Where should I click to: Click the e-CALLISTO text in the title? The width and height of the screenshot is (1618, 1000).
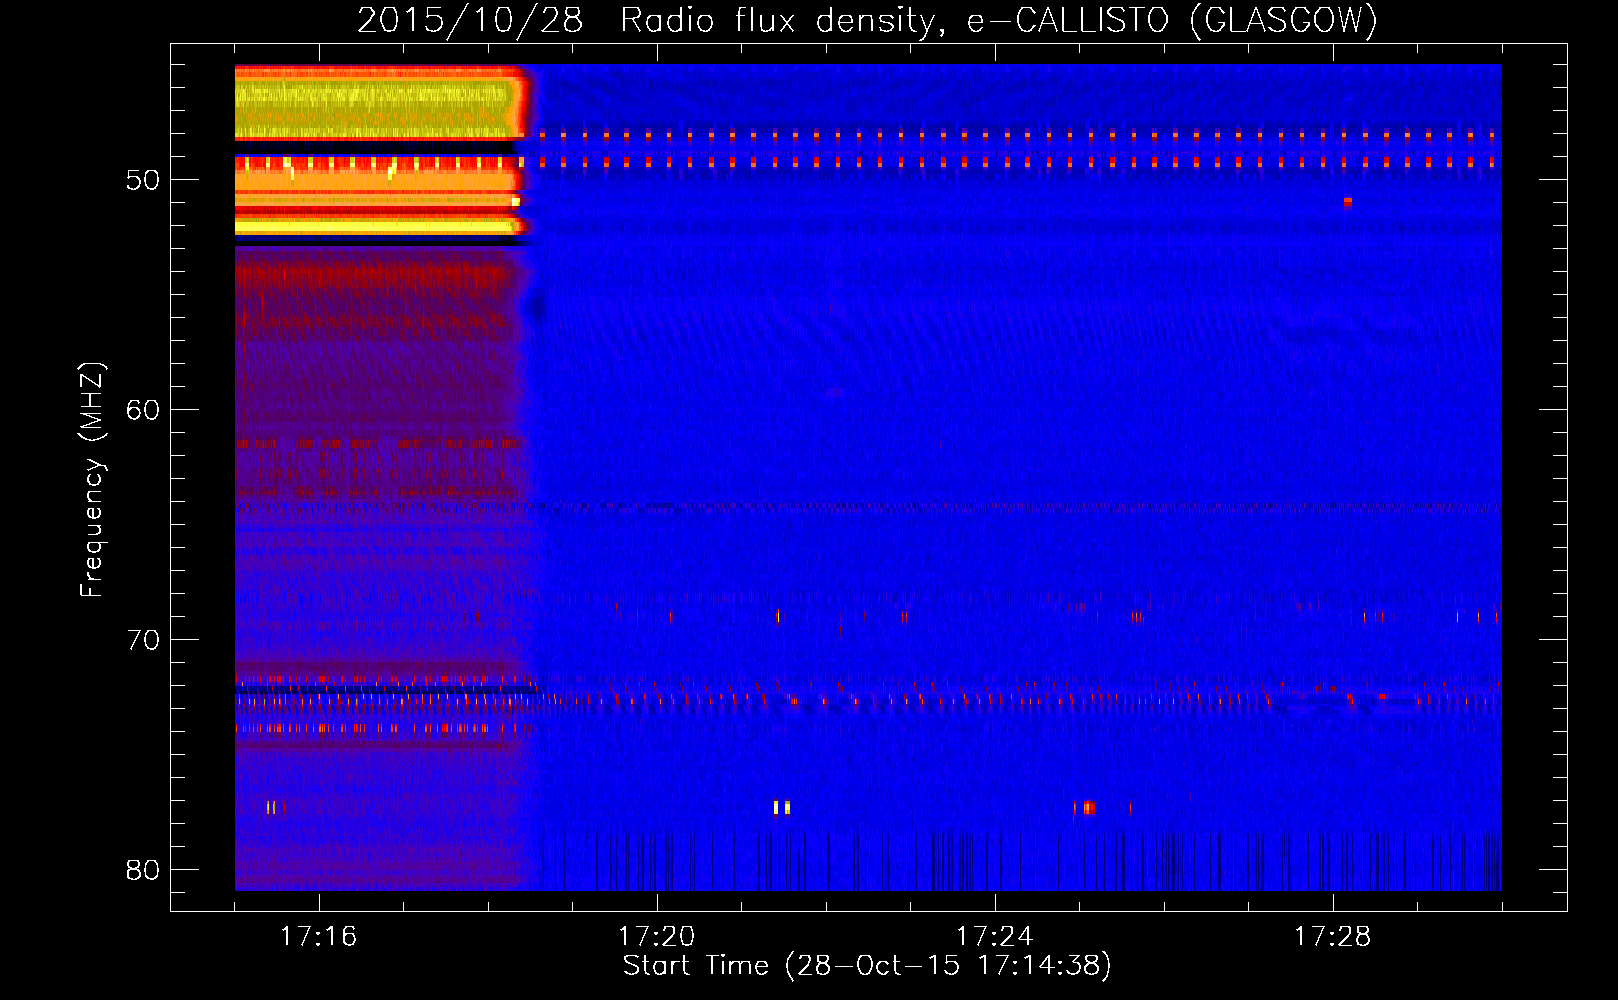pos(1067,20)
